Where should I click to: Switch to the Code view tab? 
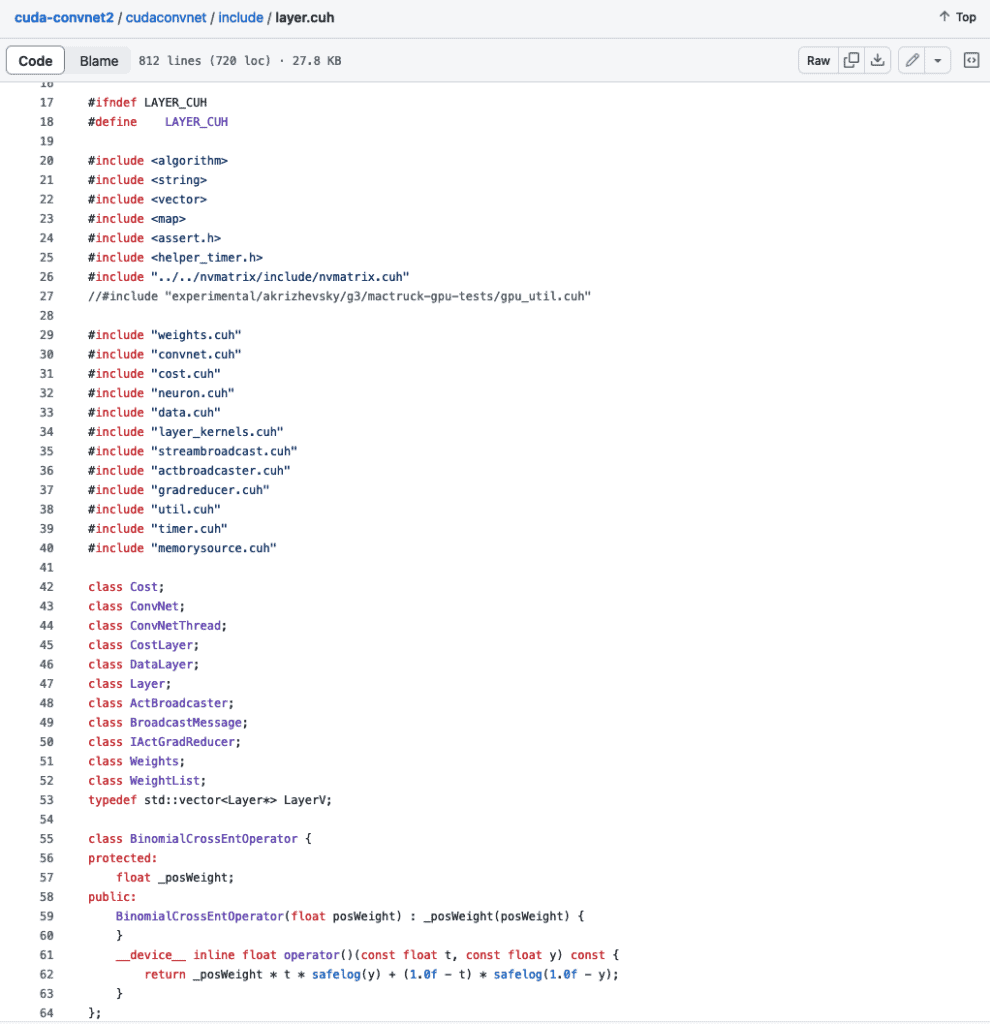36,61
